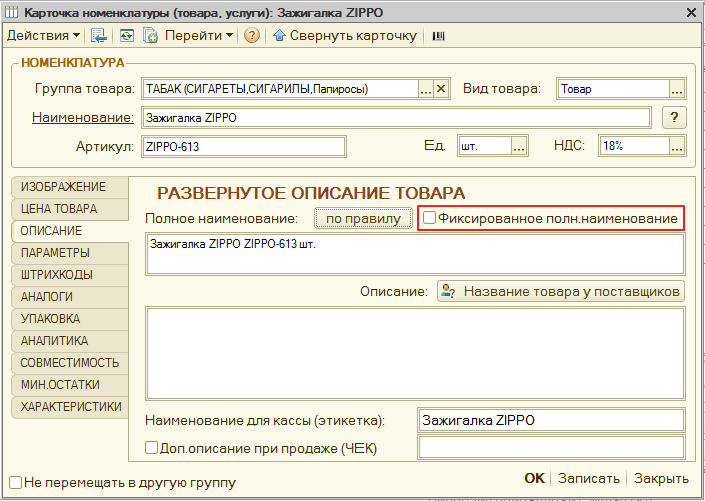Image resolution: width=705 pixels, height=501 pixels.
Task: Click the Записать button
Action: [x=589, y=479]
